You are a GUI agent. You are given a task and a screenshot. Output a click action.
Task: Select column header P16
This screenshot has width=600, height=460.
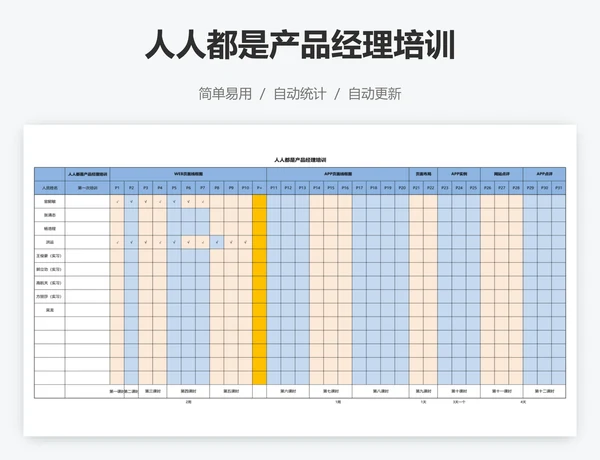345,188
